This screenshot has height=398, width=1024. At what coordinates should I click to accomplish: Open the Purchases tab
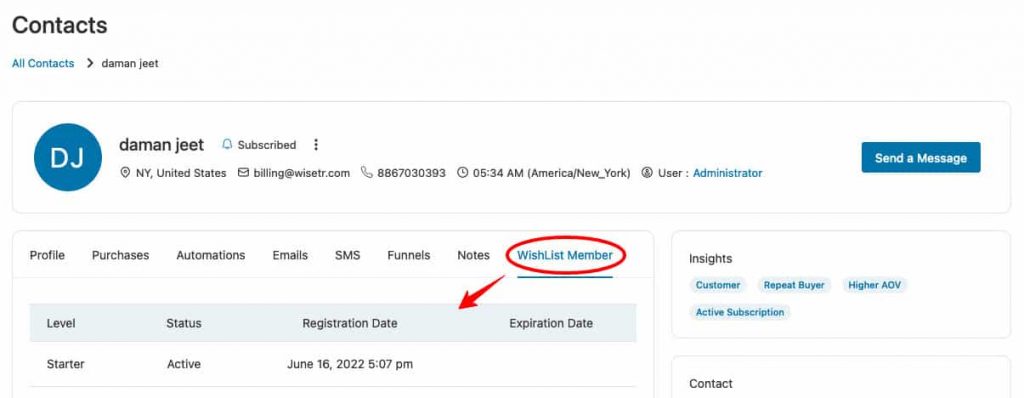(120, 256)
